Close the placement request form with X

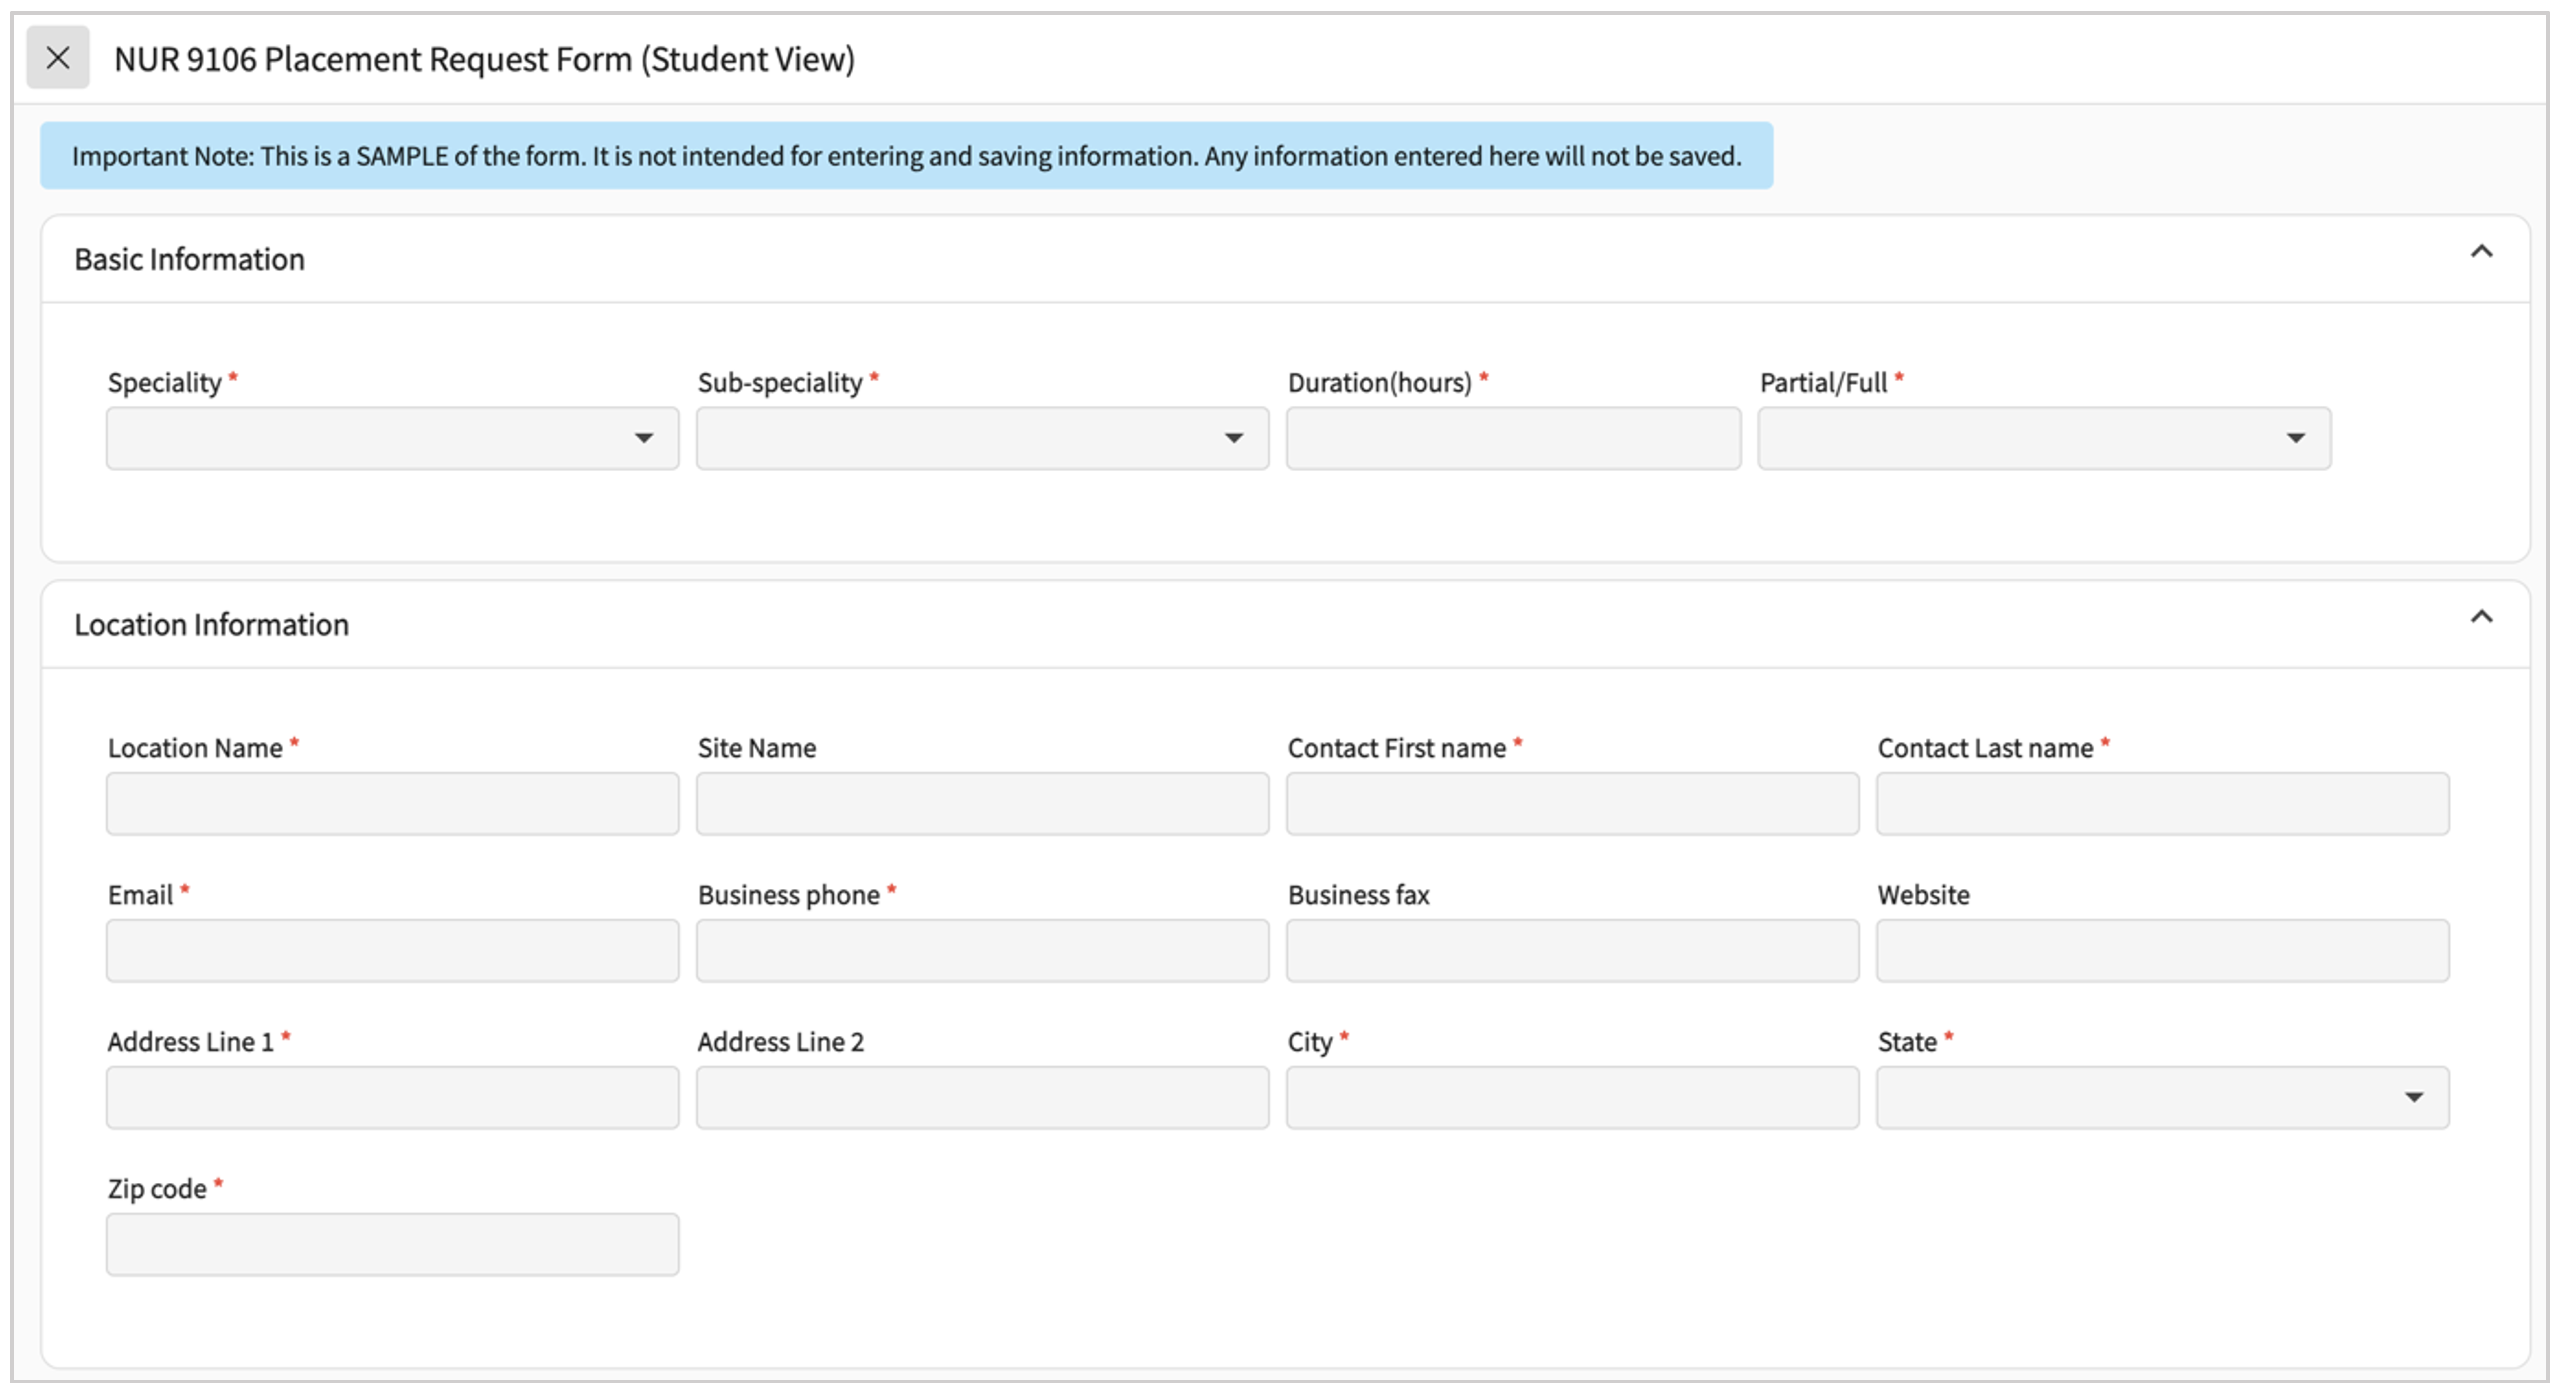click(58, 58)
